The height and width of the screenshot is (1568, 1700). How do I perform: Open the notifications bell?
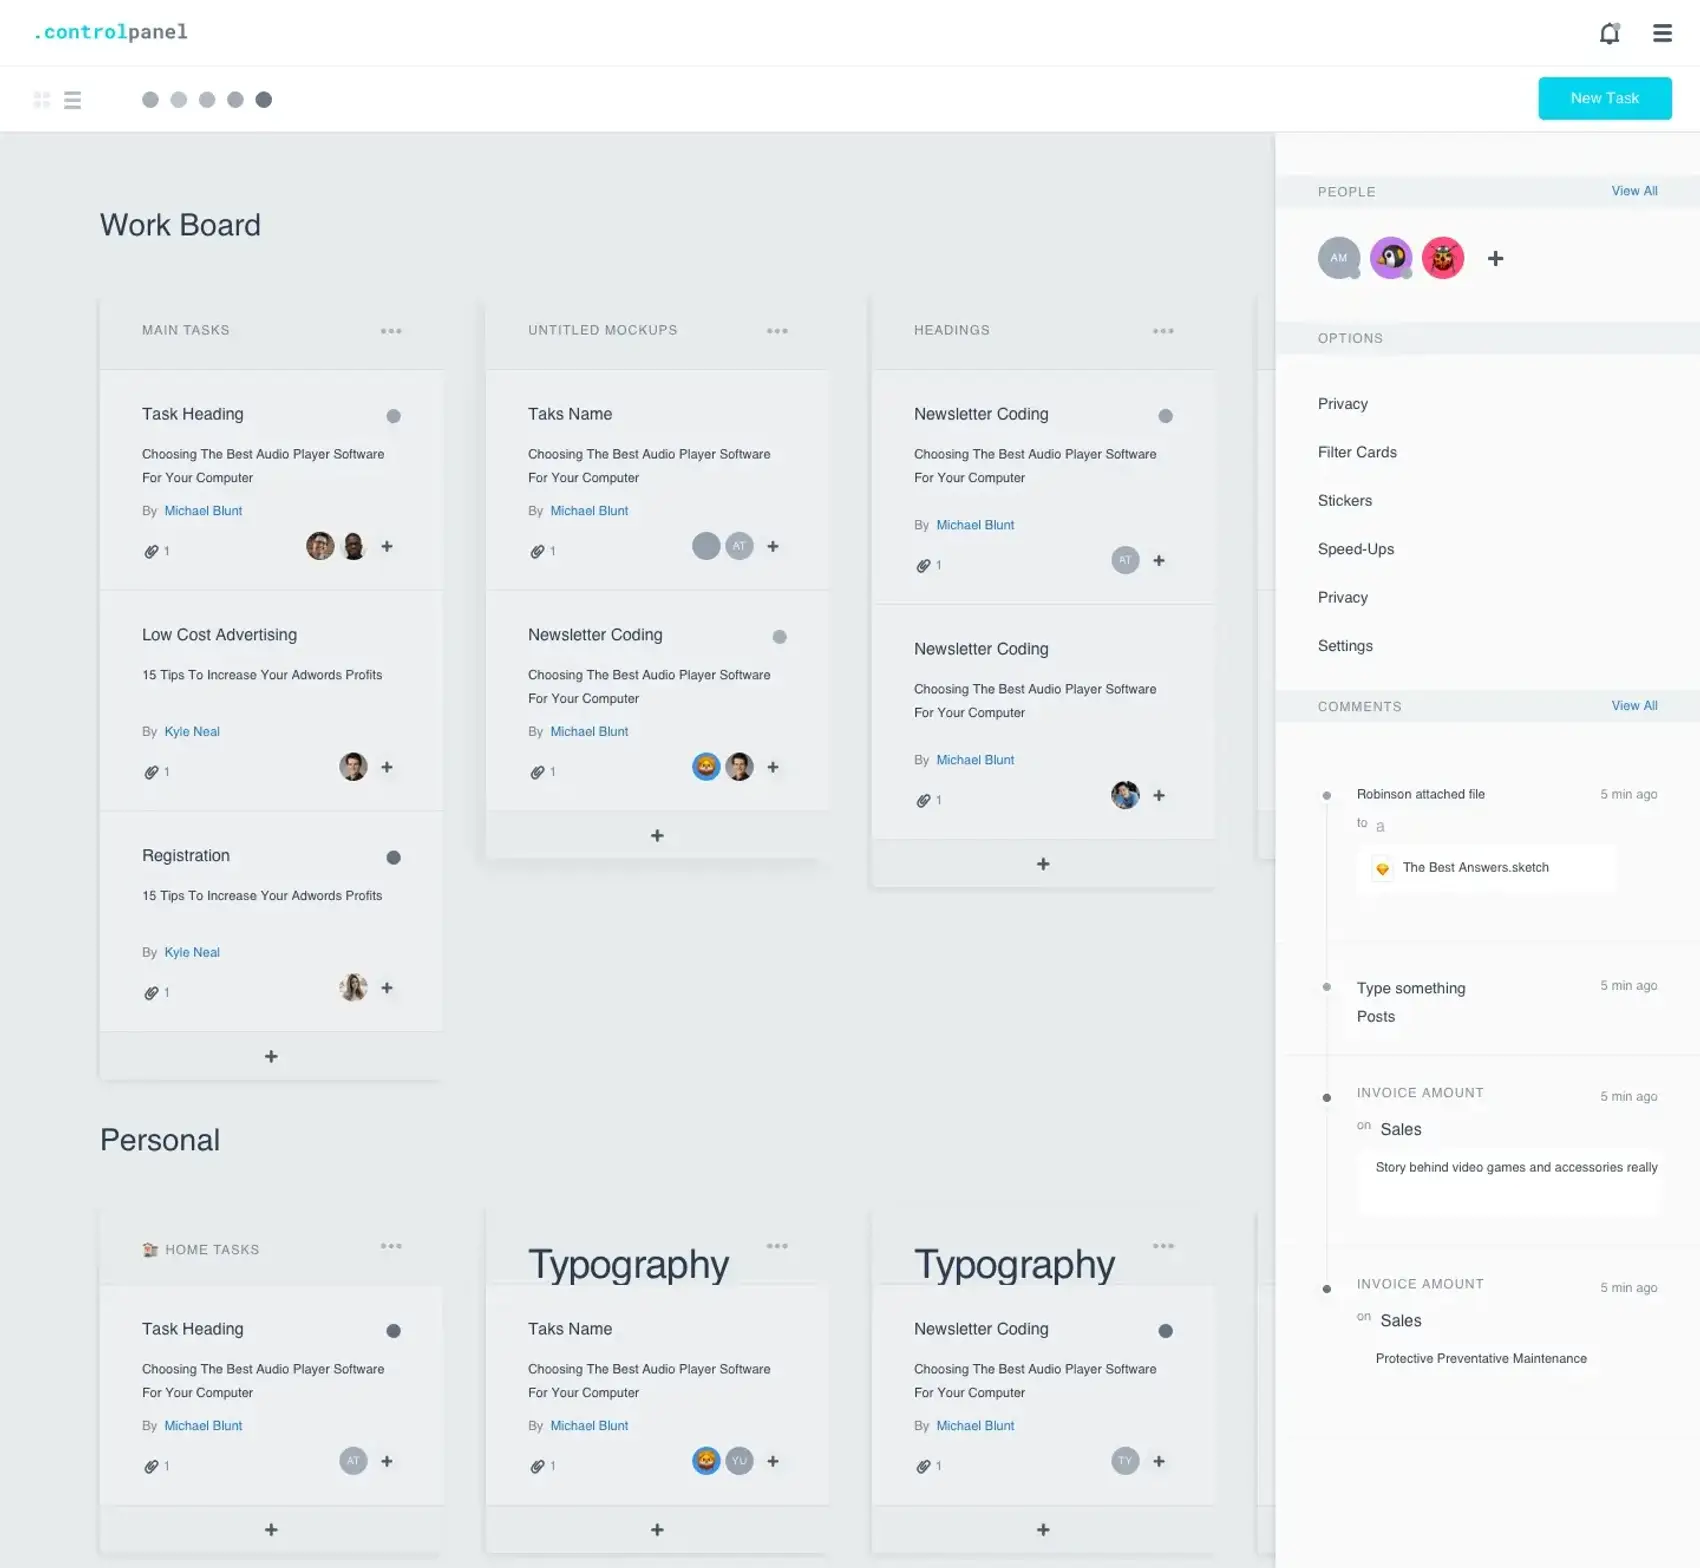[1609, 33]
